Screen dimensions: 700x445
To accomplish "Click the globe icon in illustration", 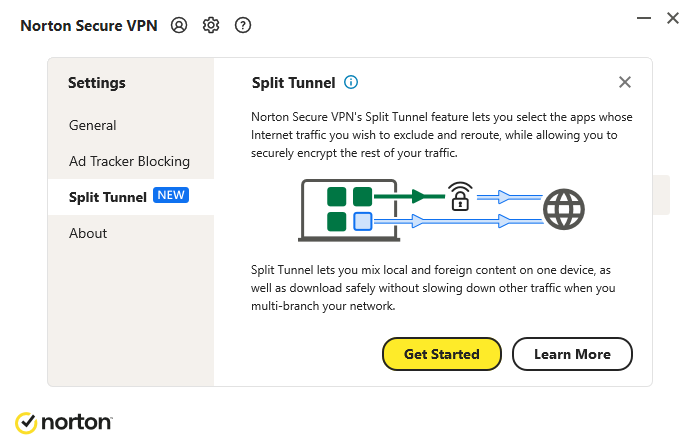I will [x=563, y=210].
